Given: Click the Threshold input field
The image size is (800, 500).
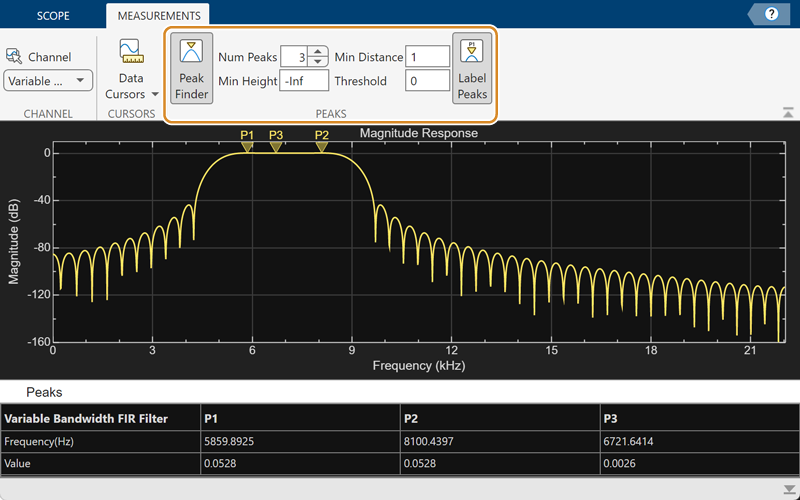Looking at the screenshot, I should (428, 81).
